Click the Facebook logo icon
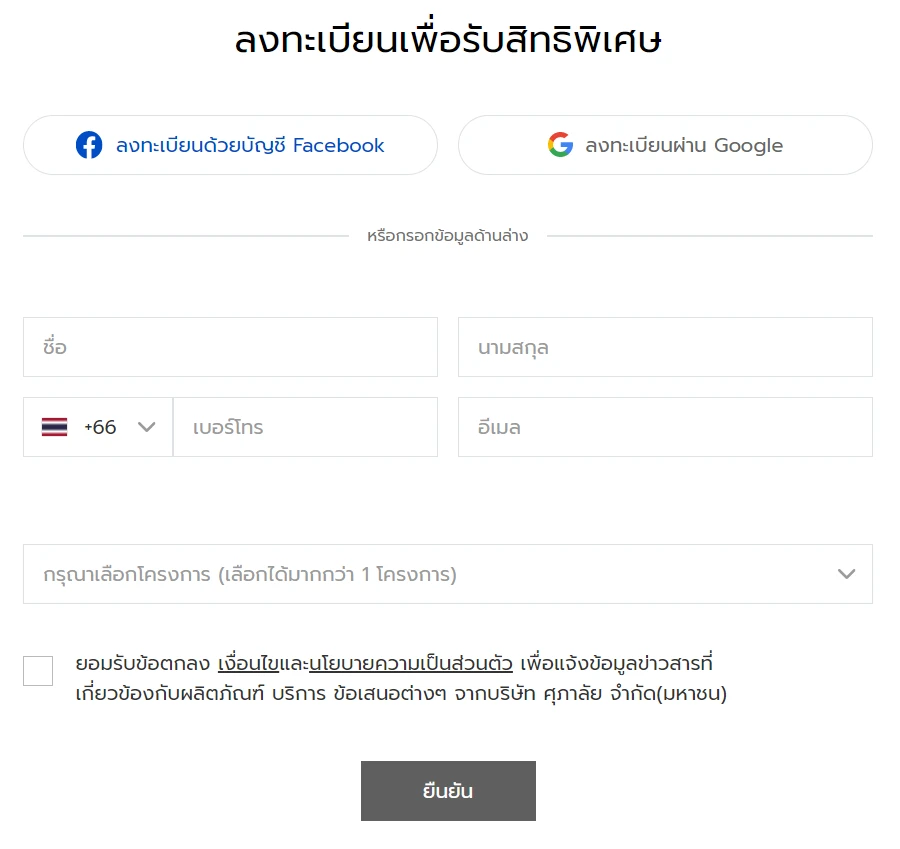Image resolution: width=900 pixels, height=849 pixels. coord(89,145)
